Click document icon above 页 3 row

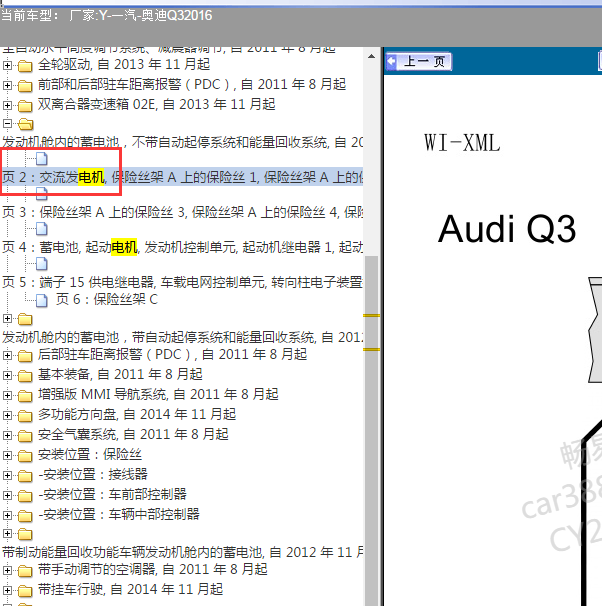(42, 194)
